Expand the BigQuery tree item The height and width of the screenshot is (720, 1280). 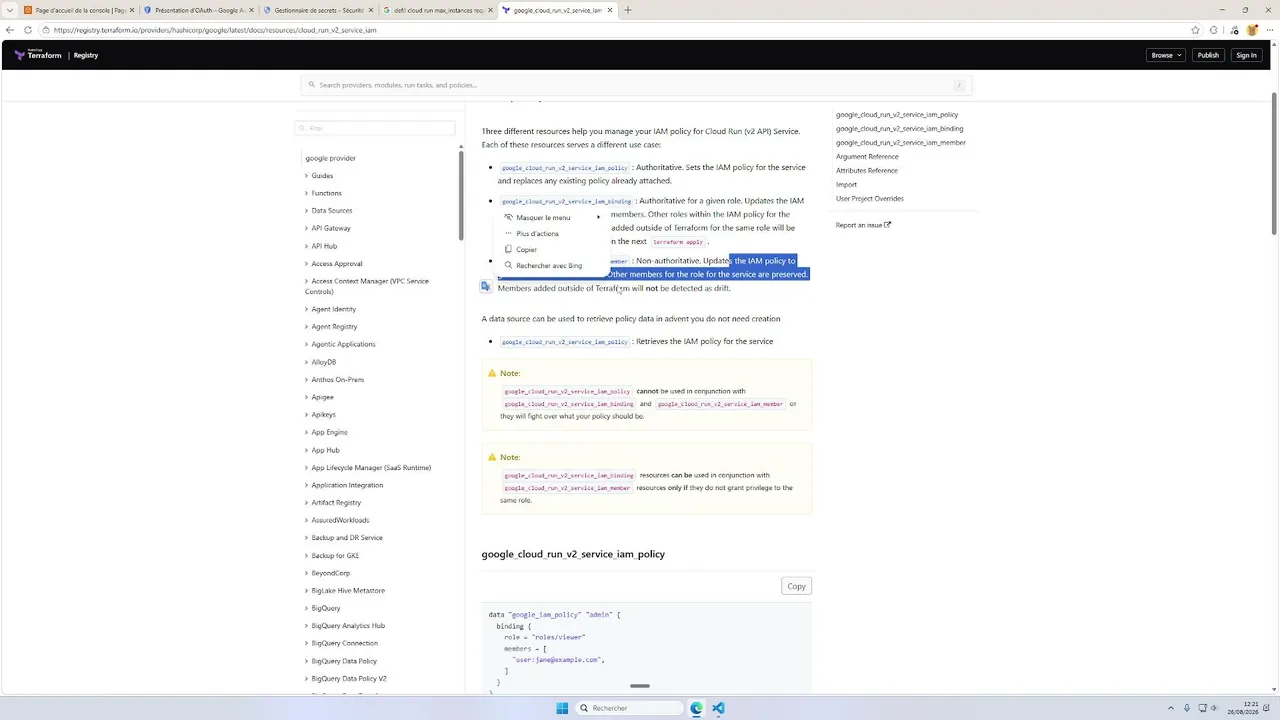325,608
